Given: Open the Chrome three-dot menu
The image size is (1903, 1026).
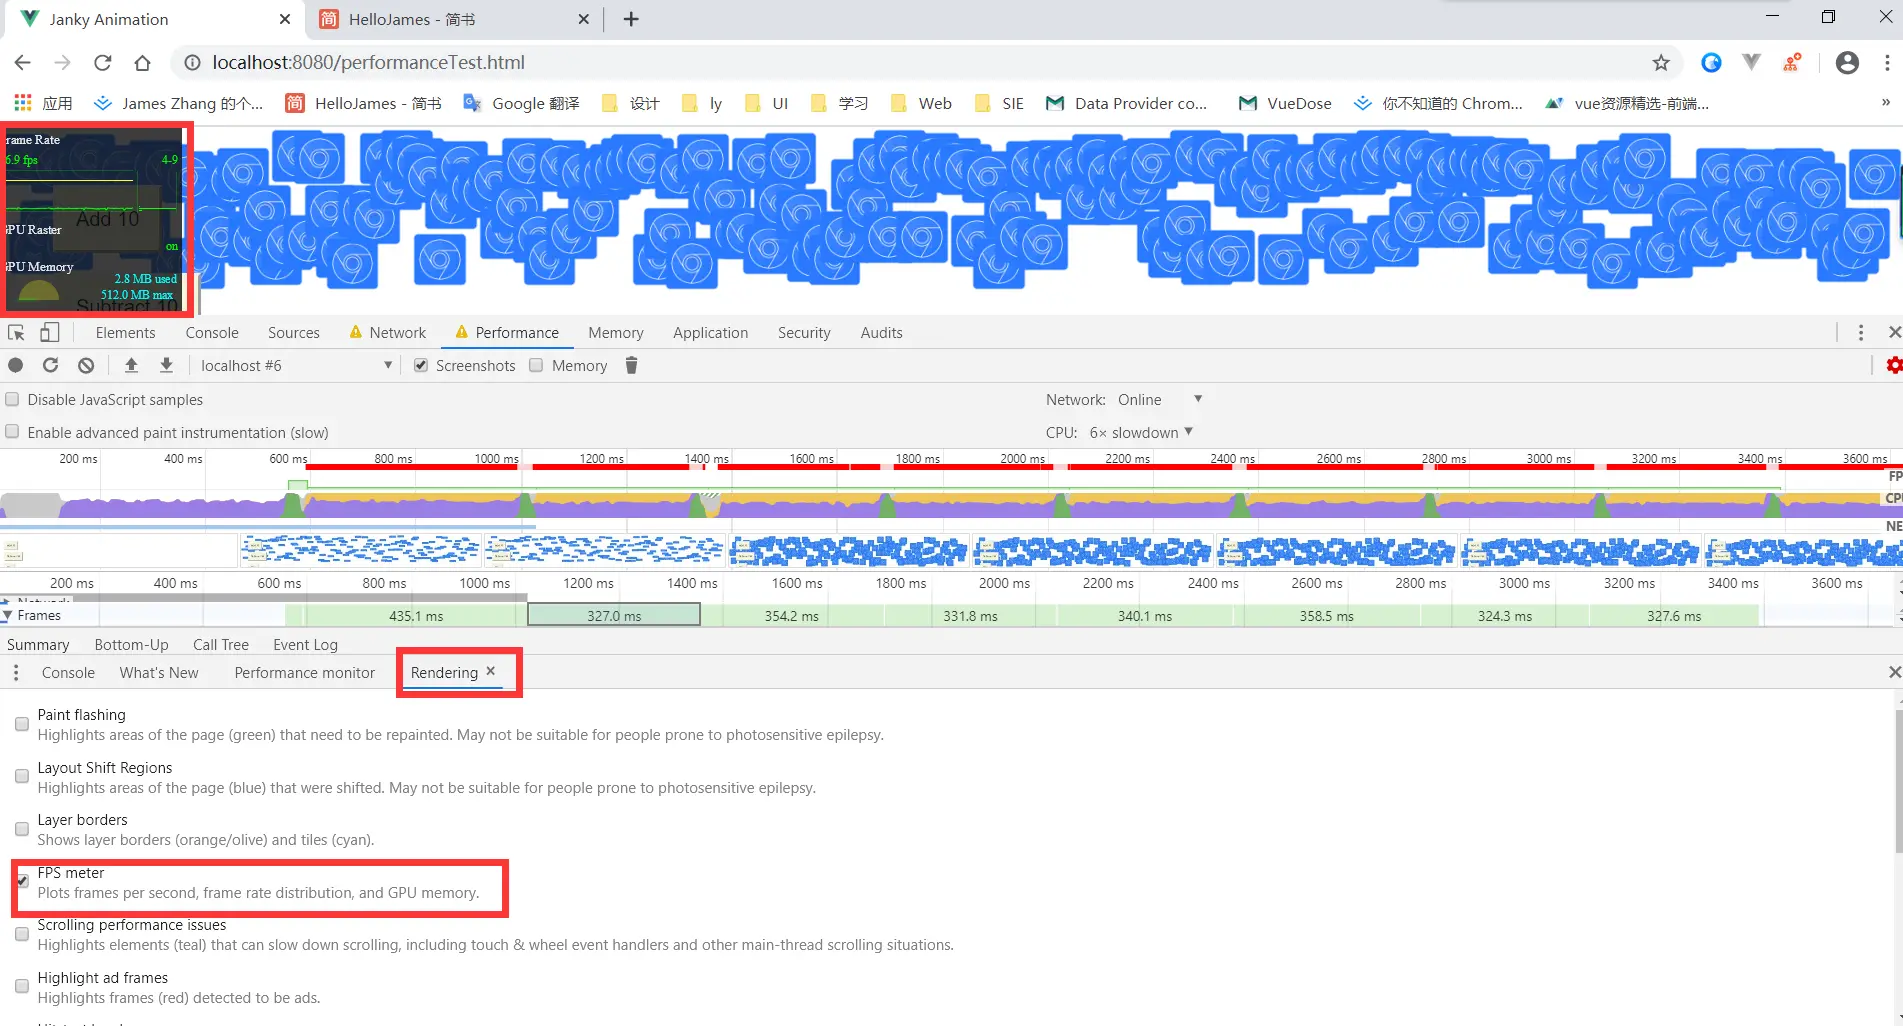Looking at the screenshot, I should (1887, 62).
